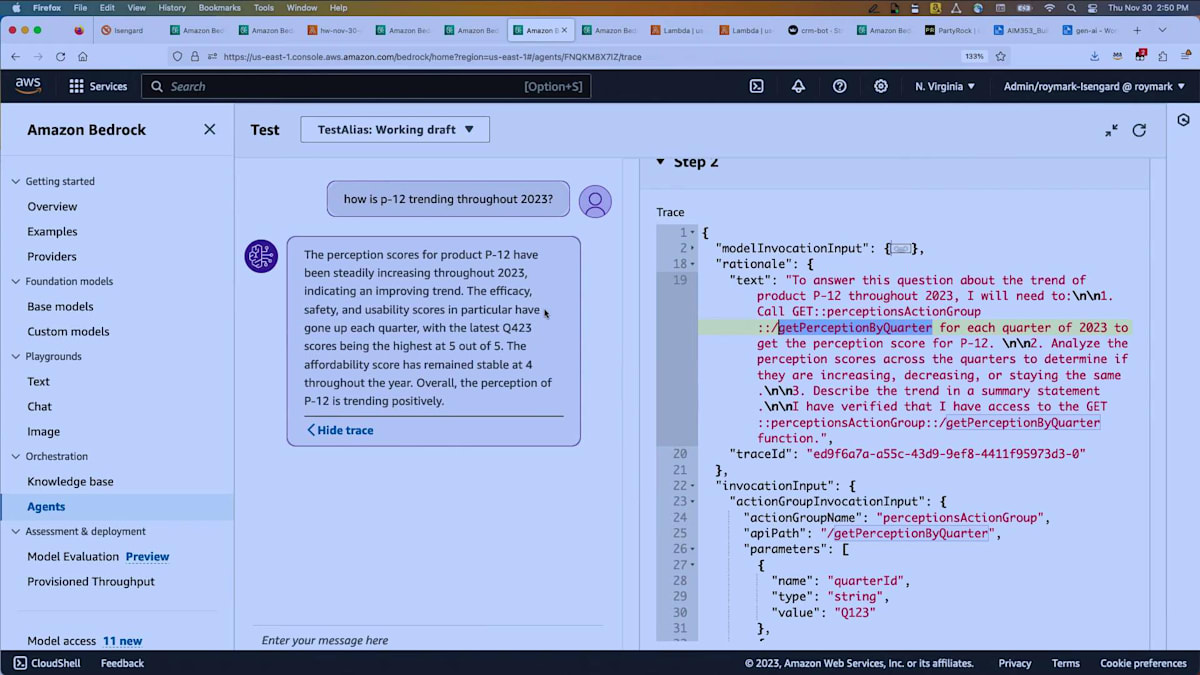Screen dimensions: 1200x675
Task: Open the AWS settings gear
Action: click(881, 86)
